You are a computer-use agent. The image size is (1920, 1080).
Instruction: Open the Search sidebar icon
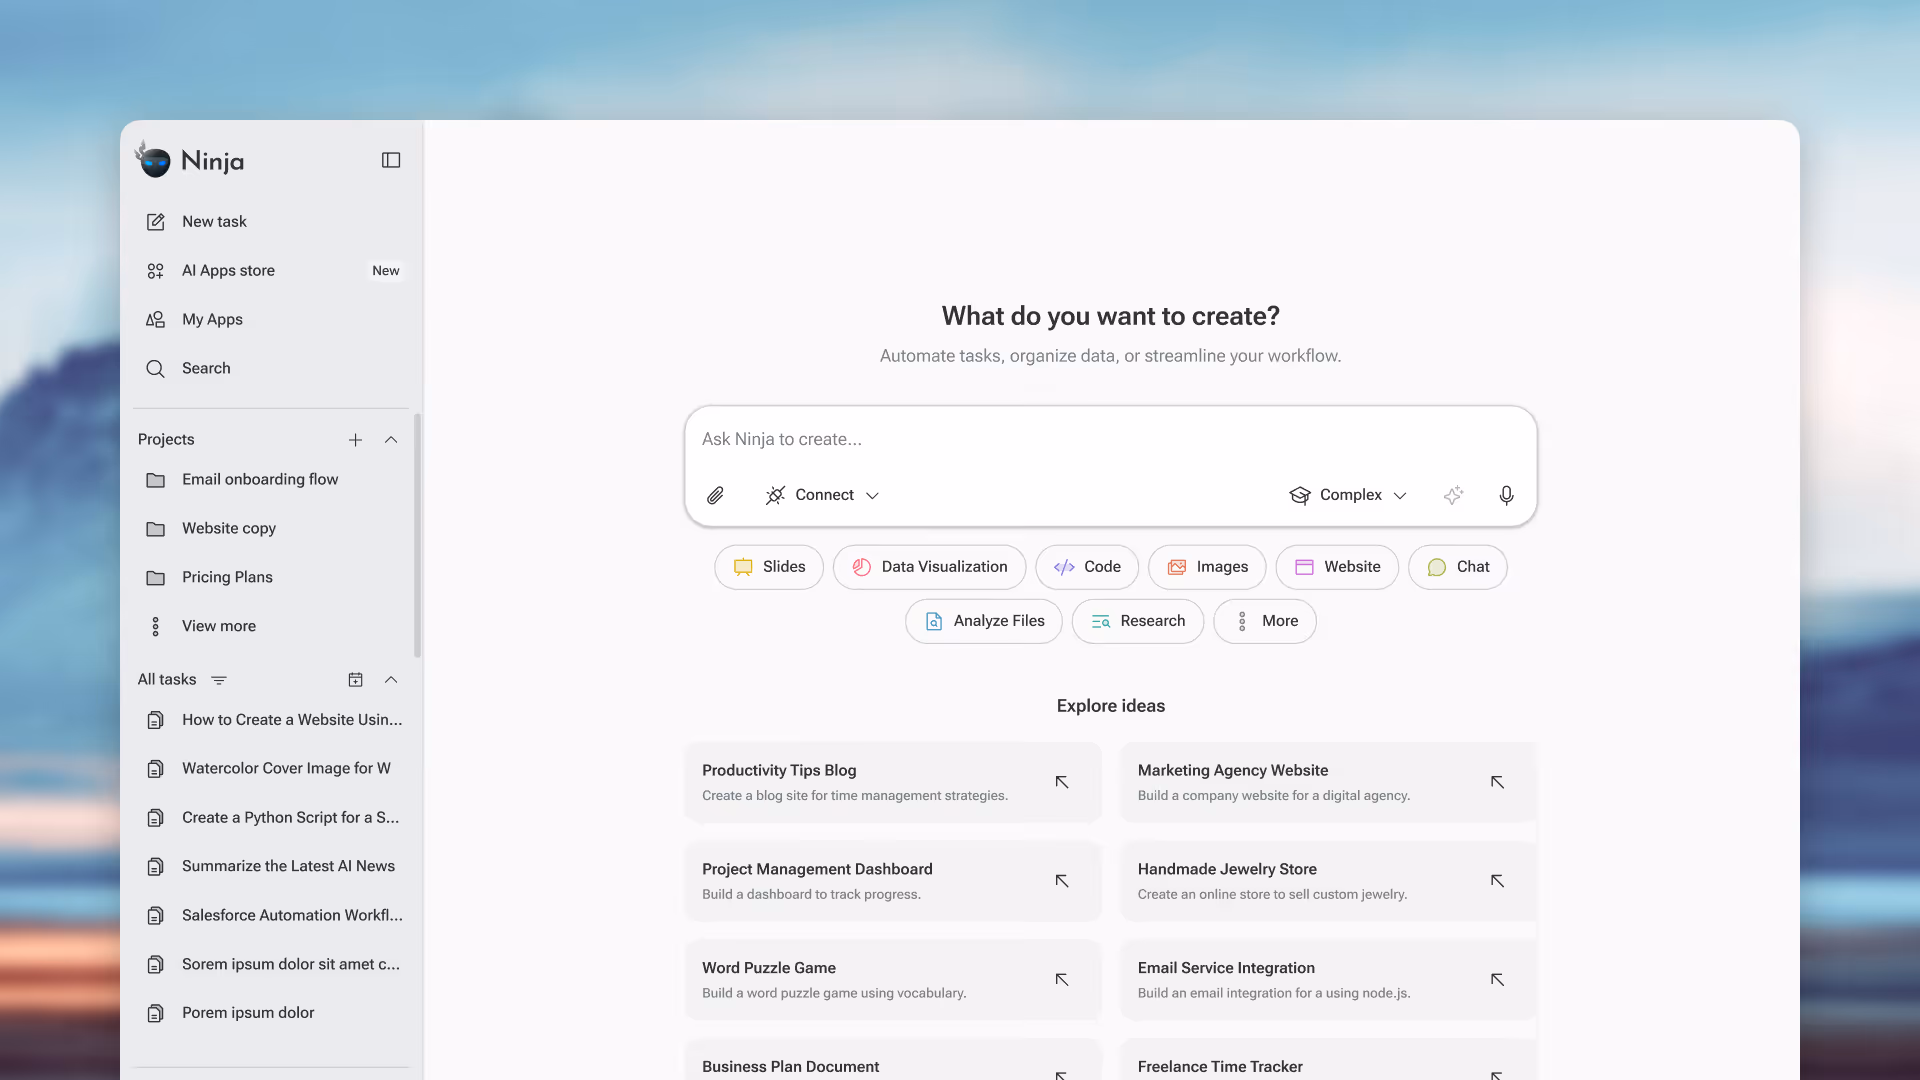156,368
